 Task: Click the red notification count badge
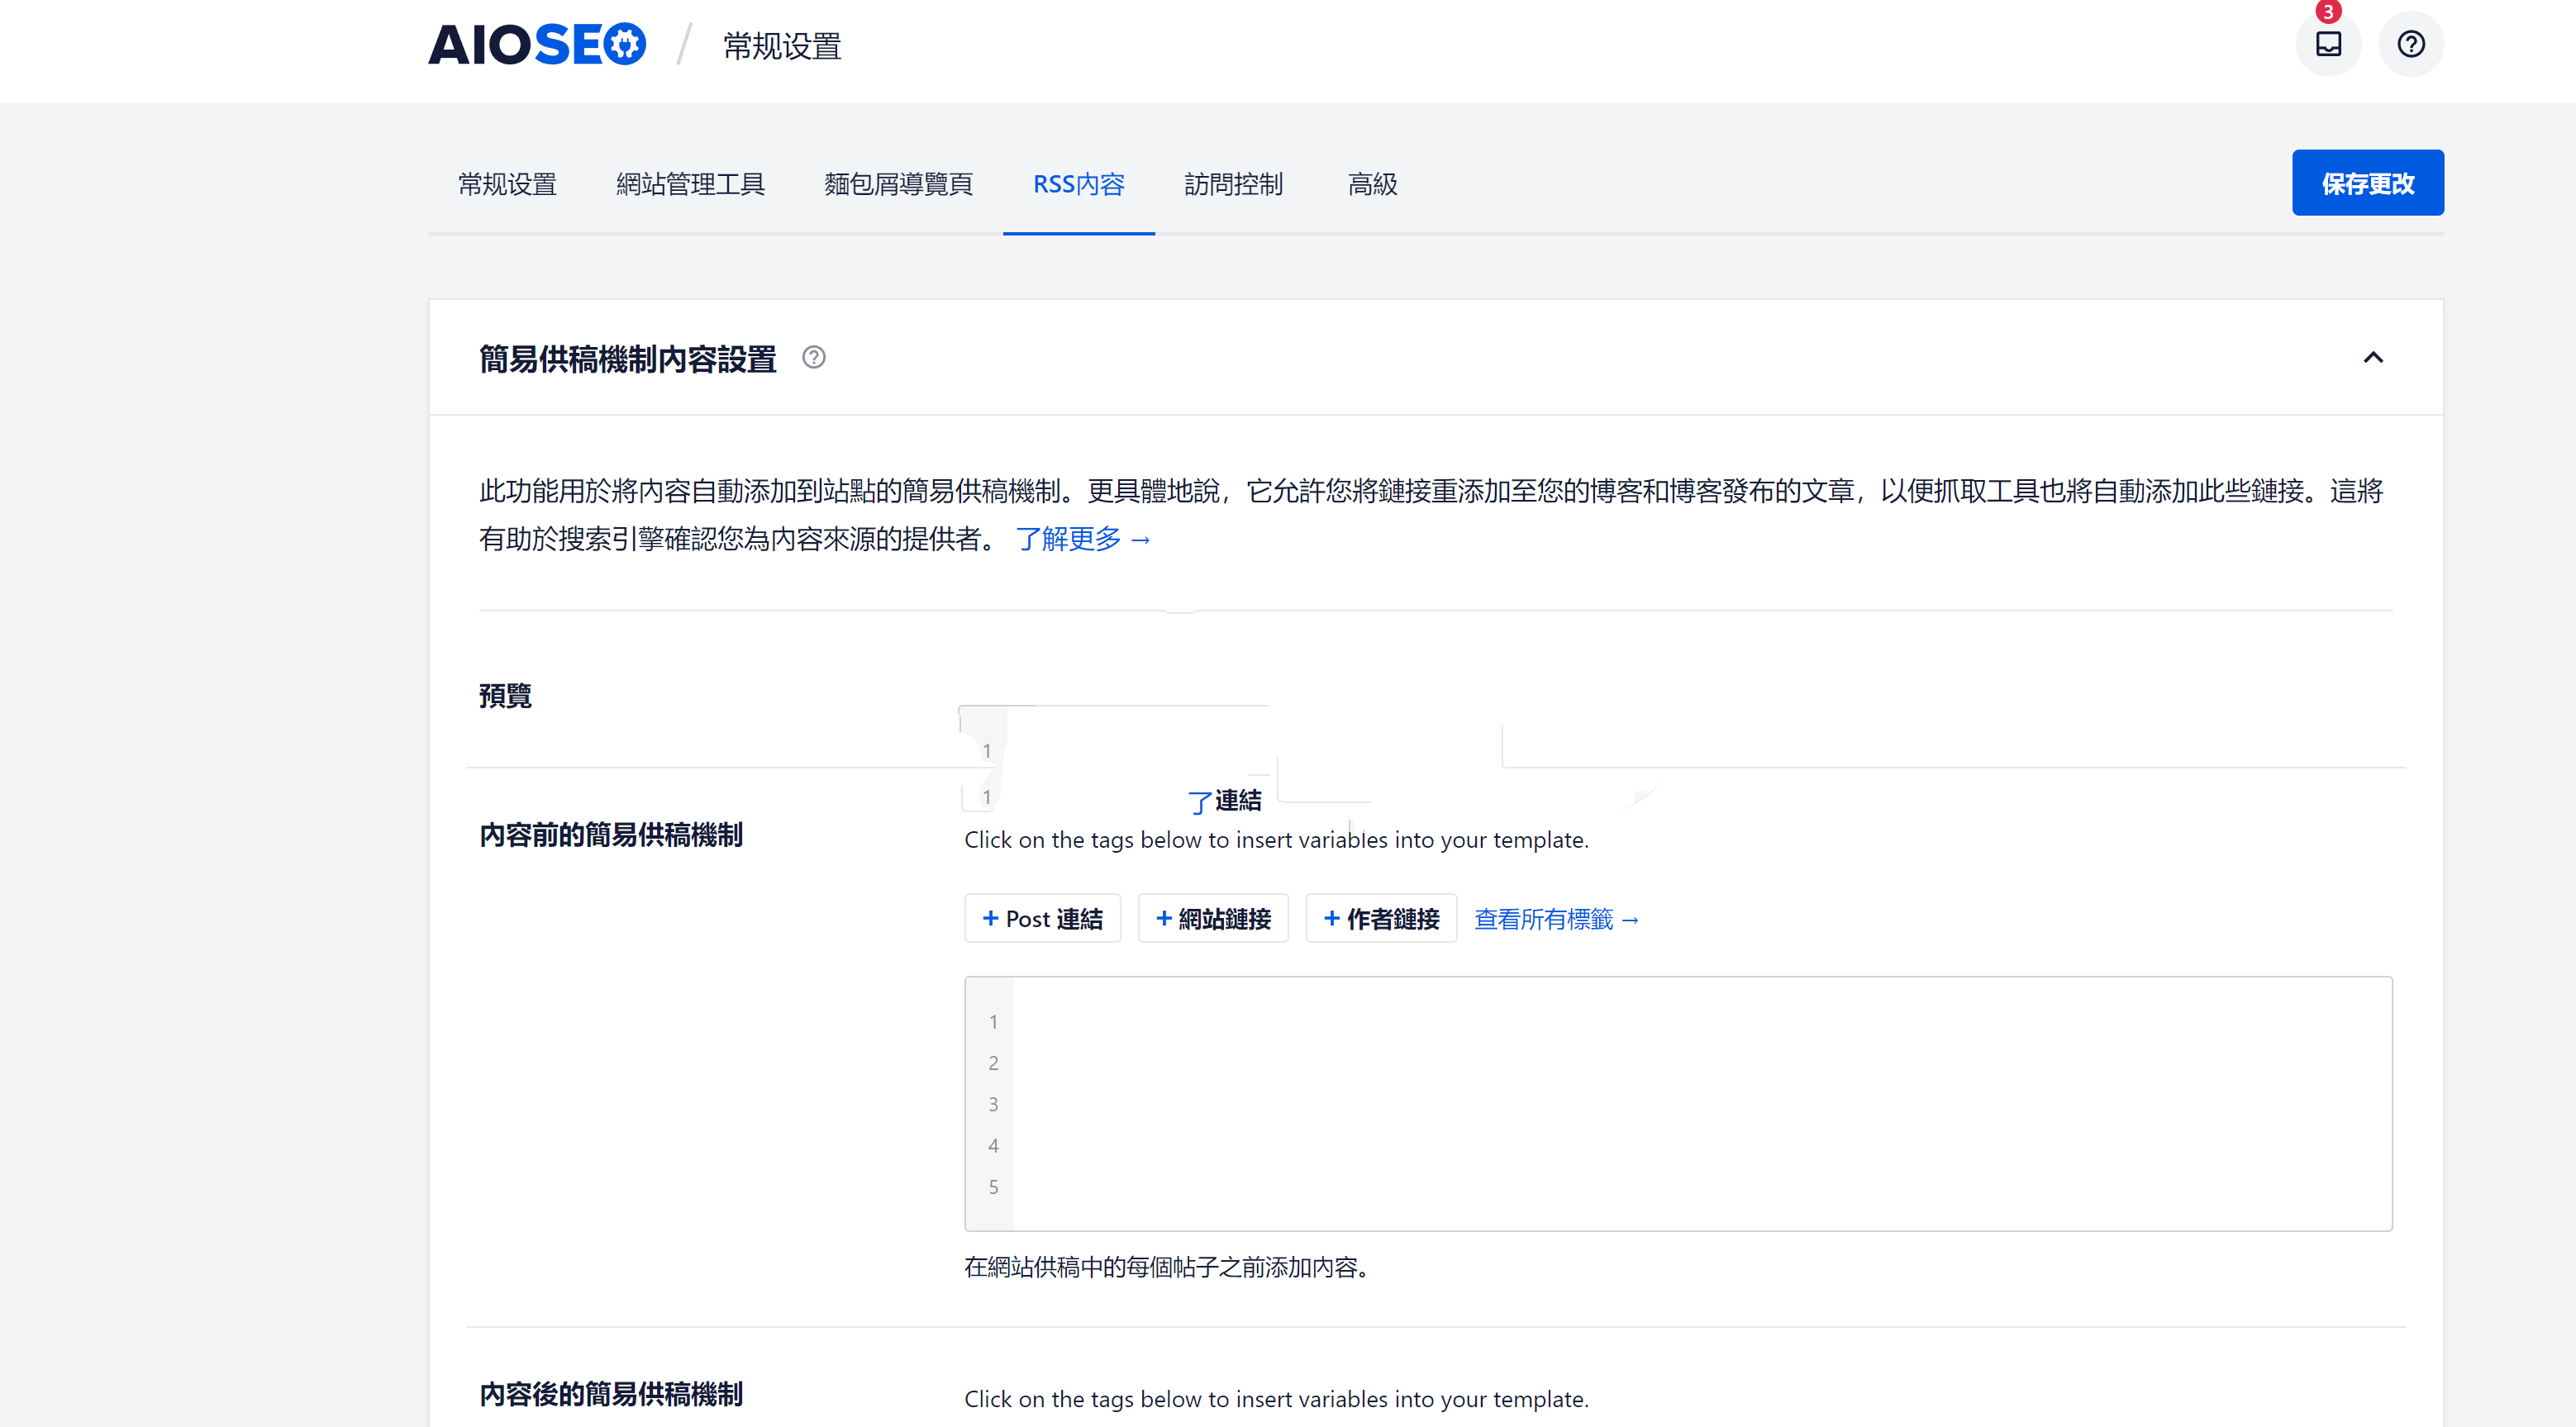(x=2328, y=12)
